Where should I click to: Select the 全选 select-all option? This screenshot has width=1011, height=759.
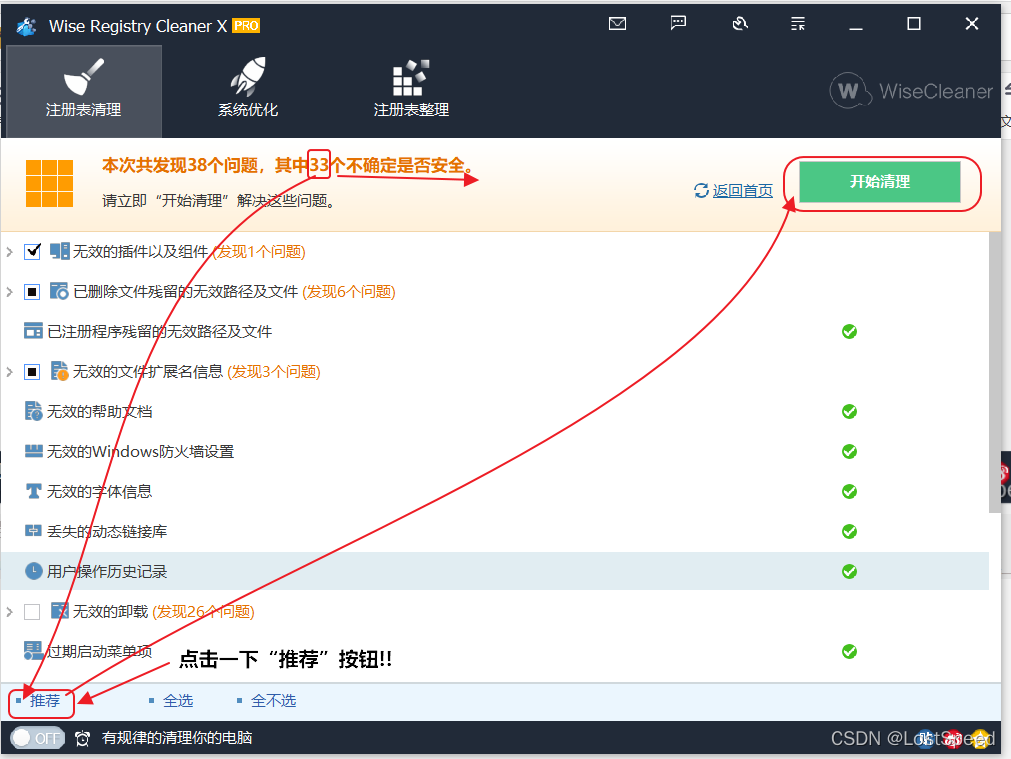[x=178, y=700]
